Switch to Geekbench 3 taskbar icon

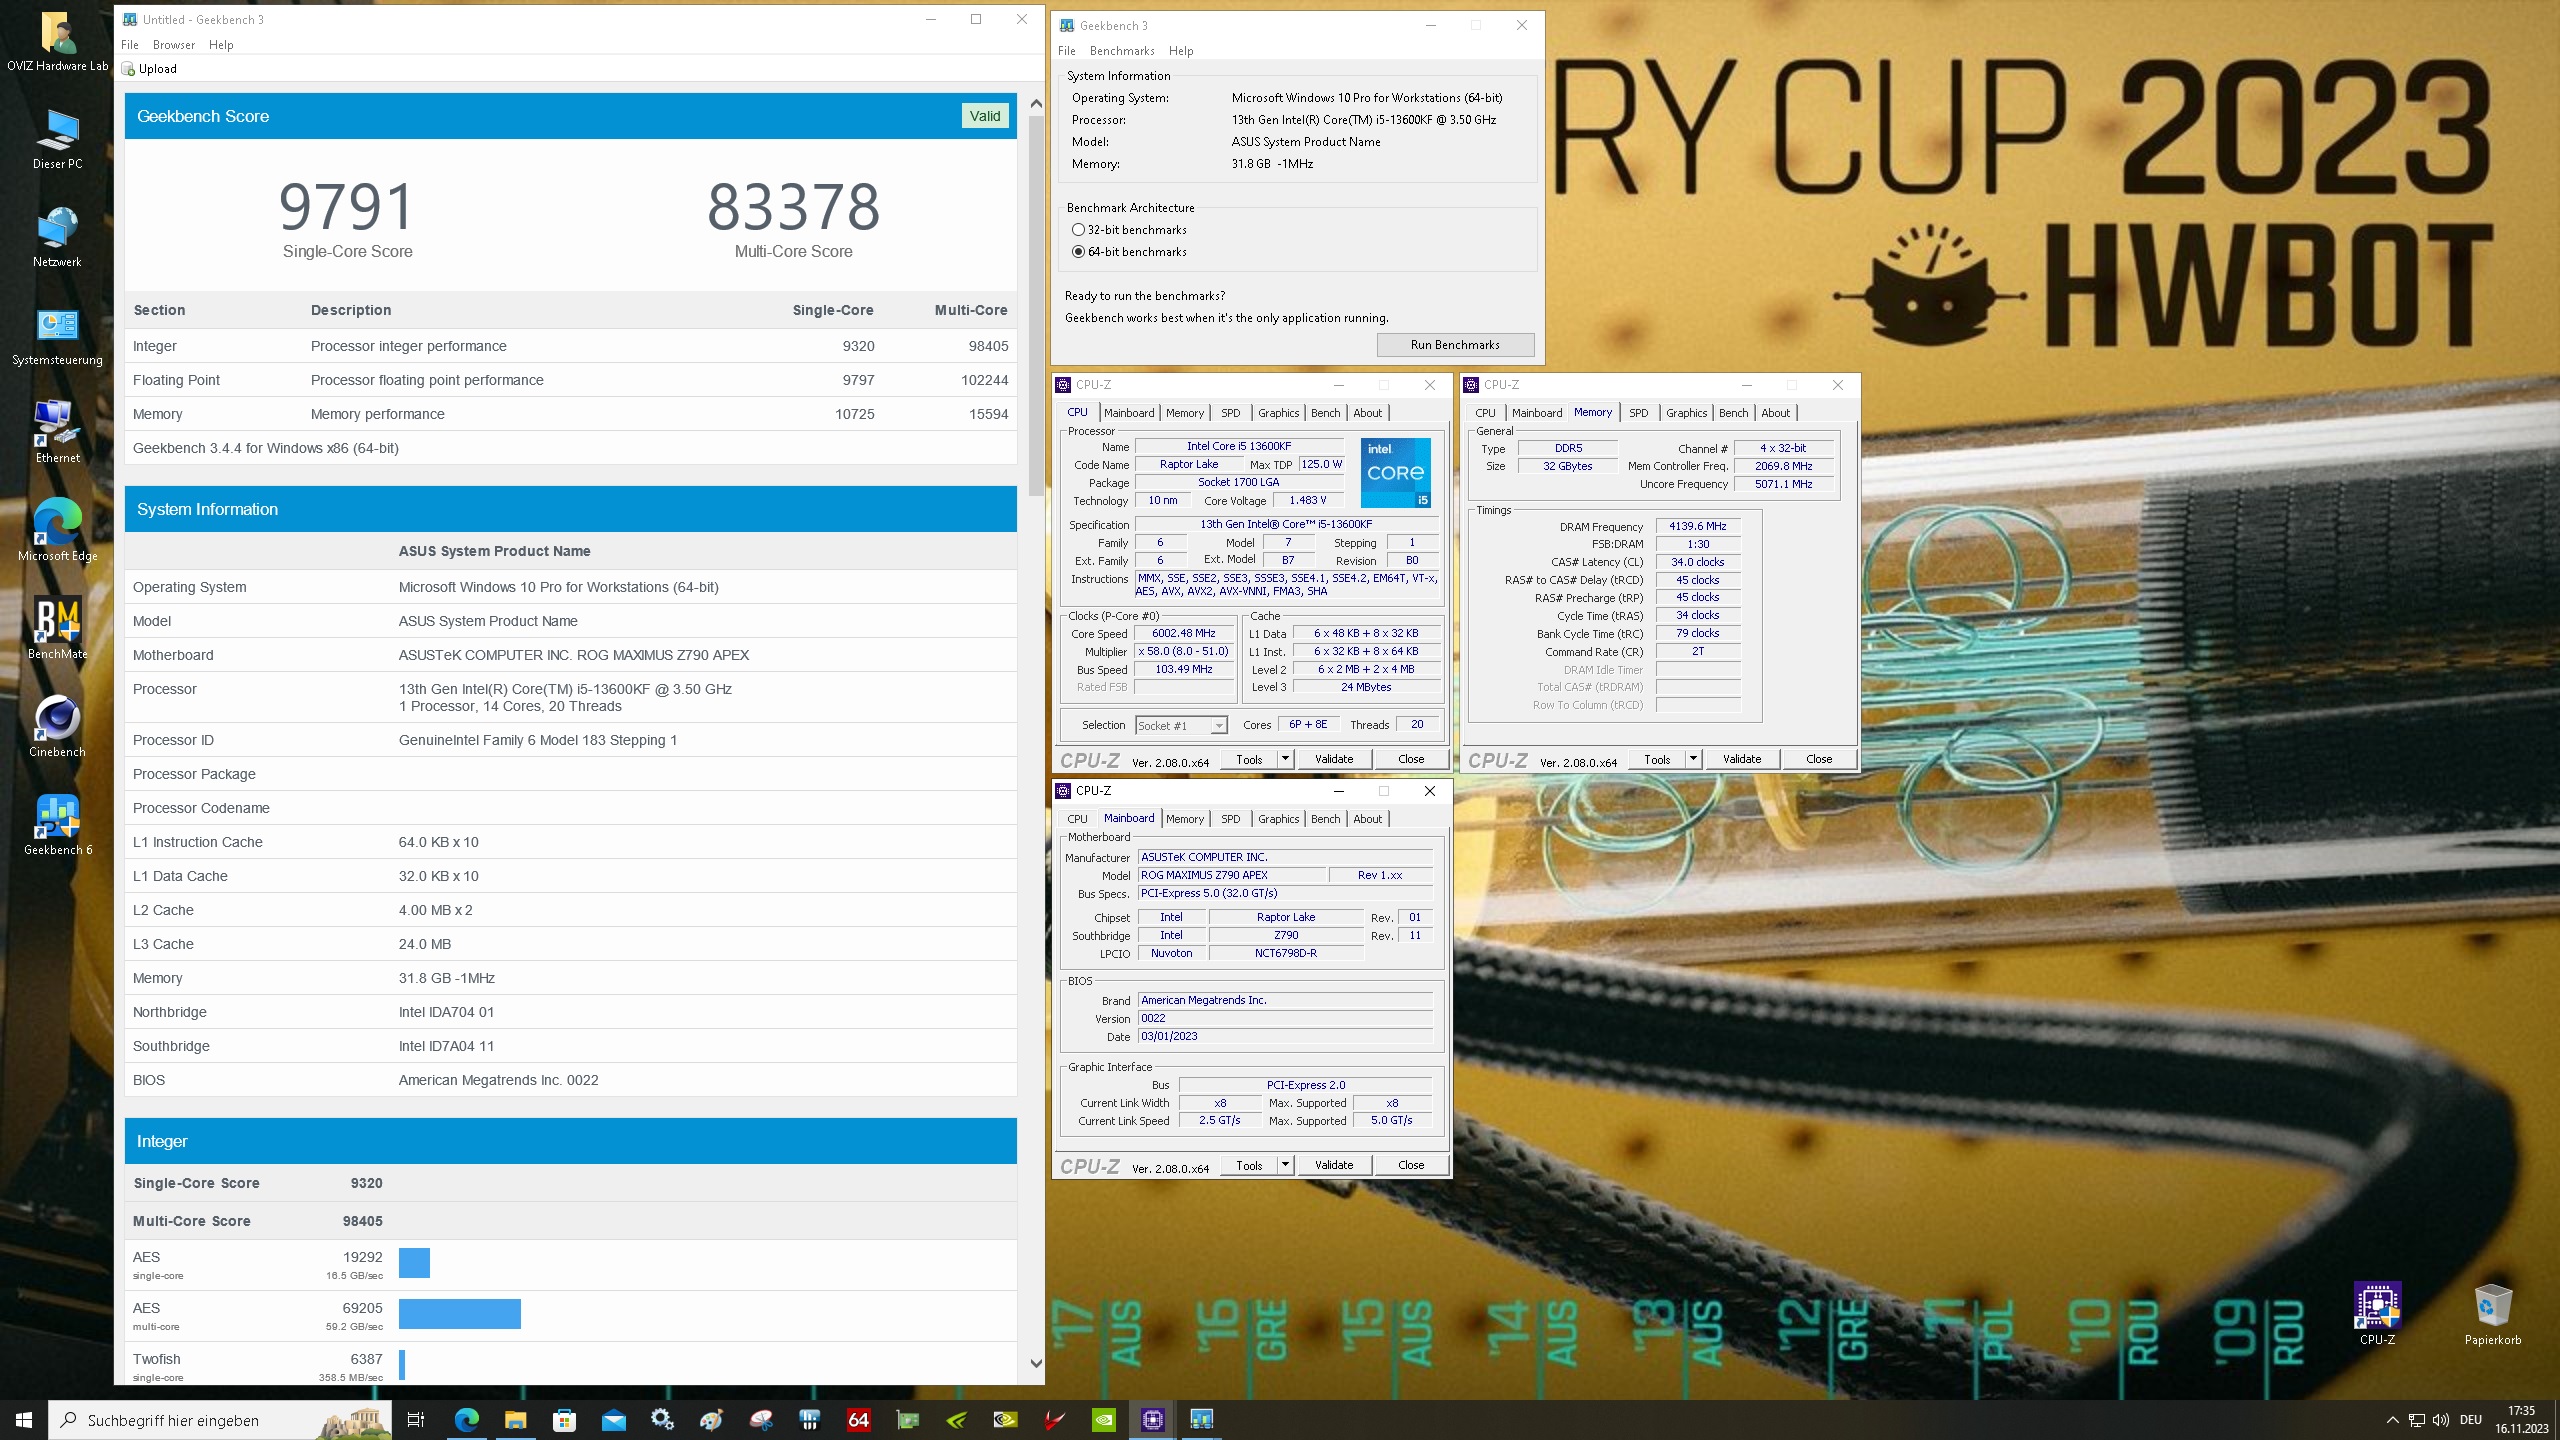coord(1201,1420)
